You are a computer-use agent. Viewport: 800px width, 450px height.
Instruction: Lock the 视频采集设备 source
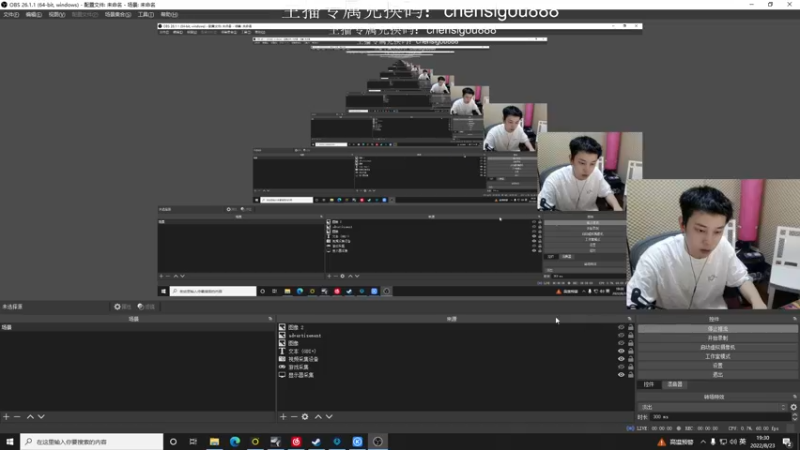click(631, 359)
